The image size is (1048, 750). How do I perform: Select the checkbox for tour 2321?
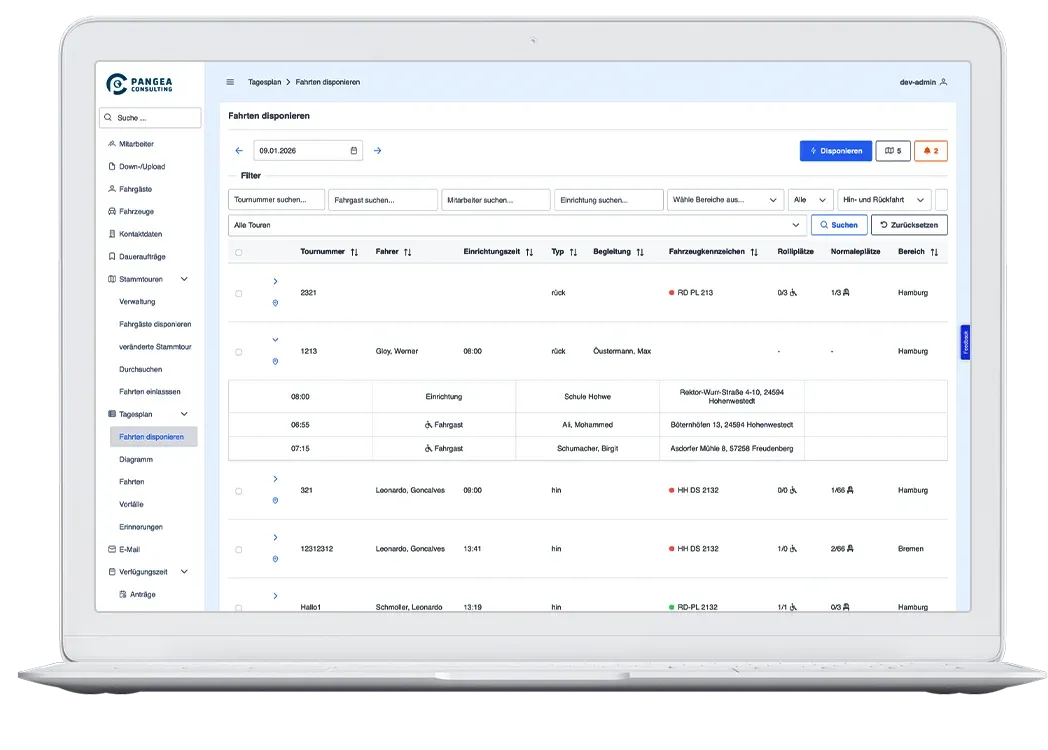[x=238, y=294]
